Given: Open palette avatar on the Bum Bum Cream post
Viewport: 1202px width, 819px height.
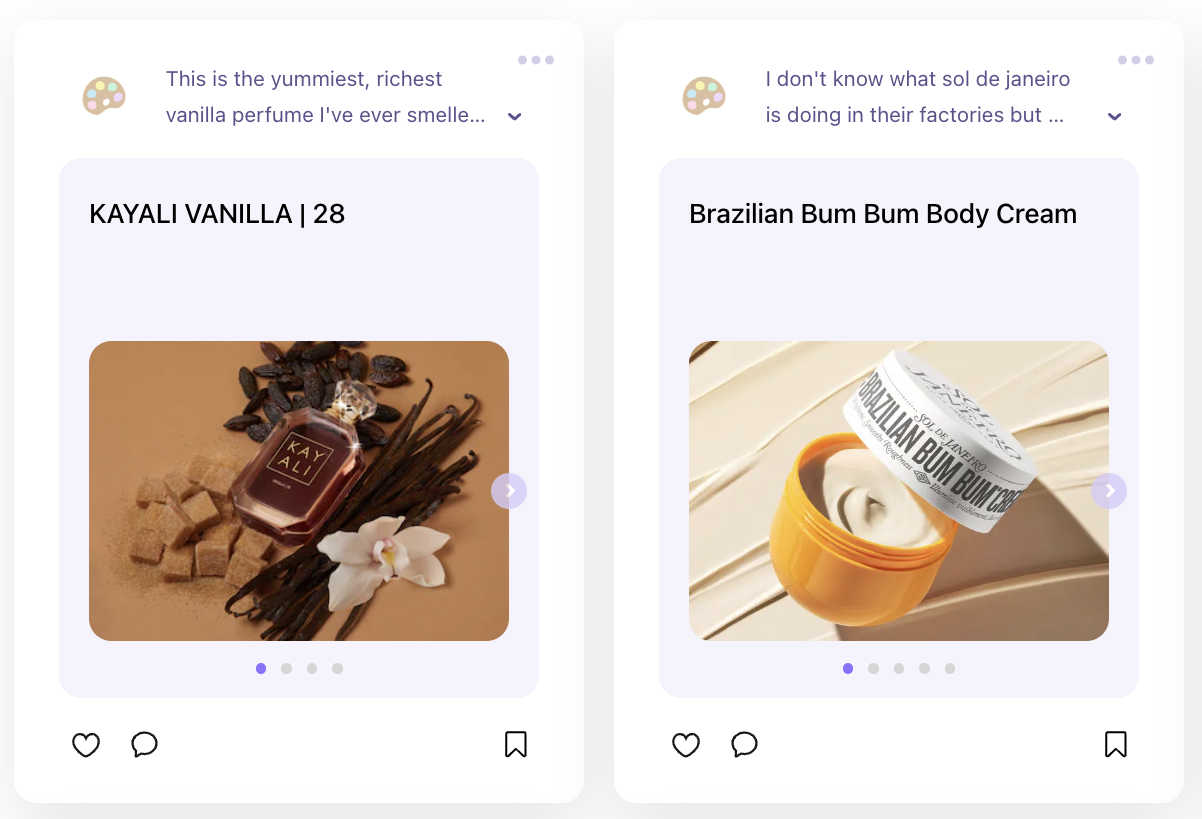Looking at the screenshot, I should tap(704, 96).
